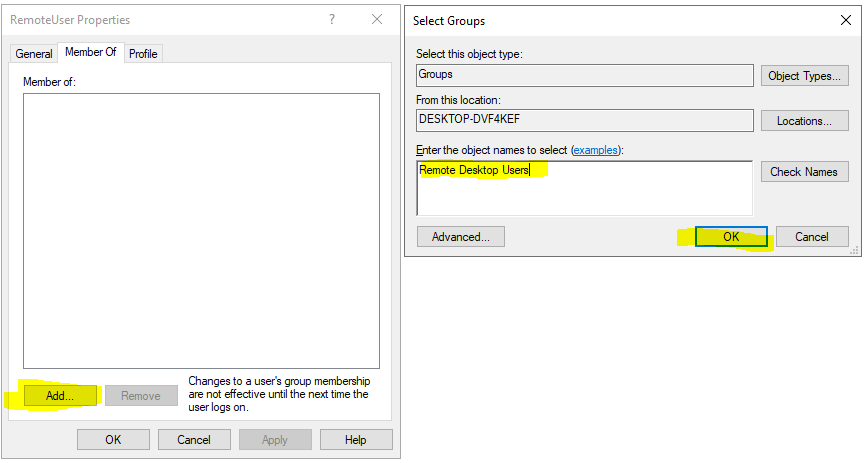Screen dimensions: 865x463
Task: Open the Object Types... dialog
Action: pyautogui.click(x=804, y=76)
